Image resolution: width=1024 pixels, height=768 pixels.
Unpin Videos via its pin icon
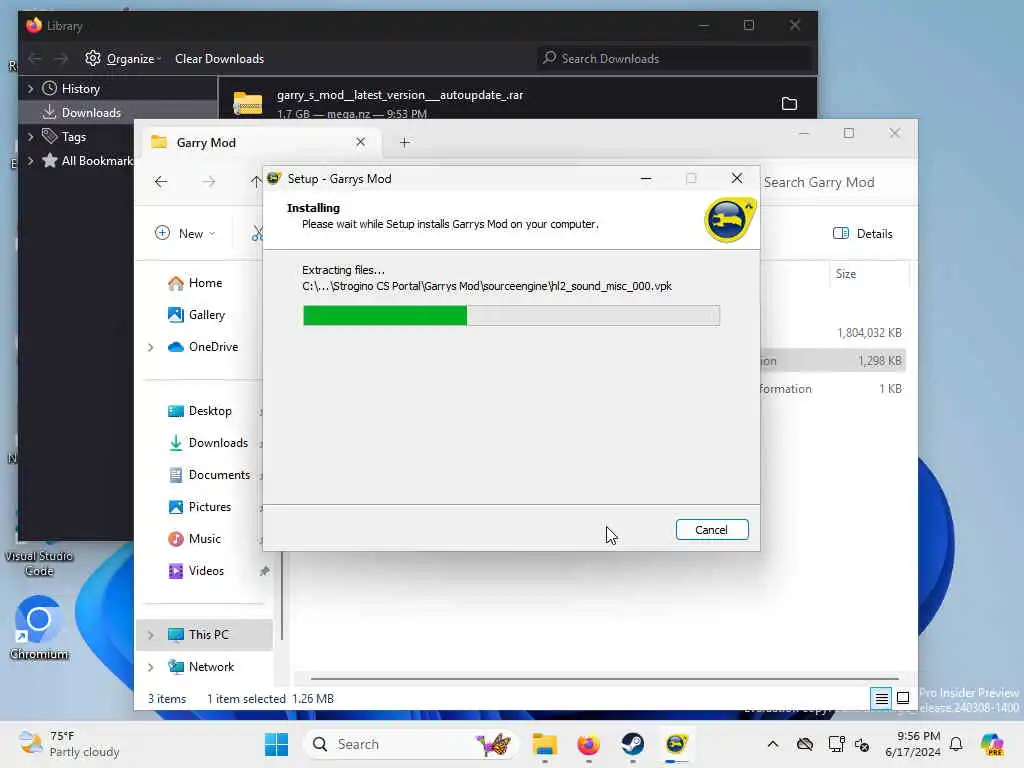(264, 571)
